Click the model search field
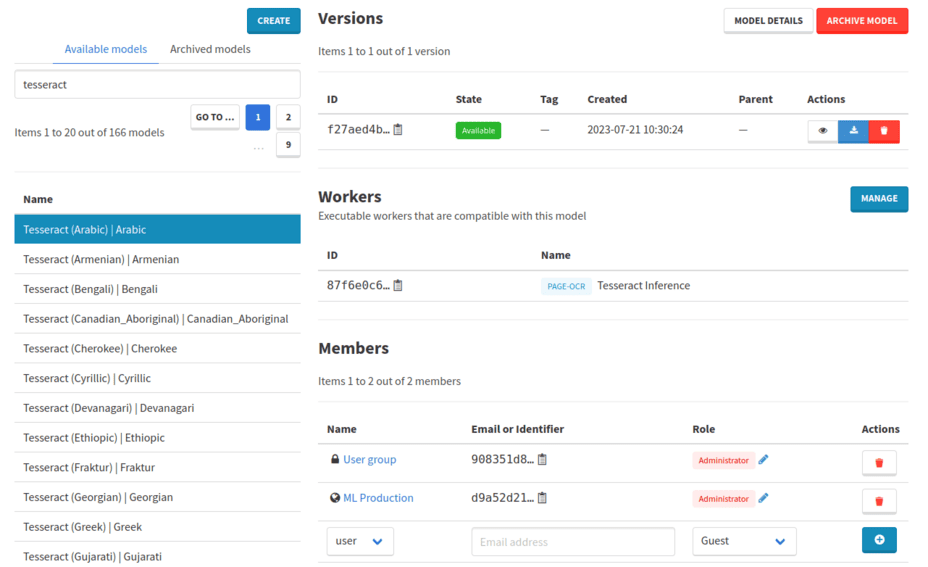This screenshot has width=928, height=567. click(157, 85)
